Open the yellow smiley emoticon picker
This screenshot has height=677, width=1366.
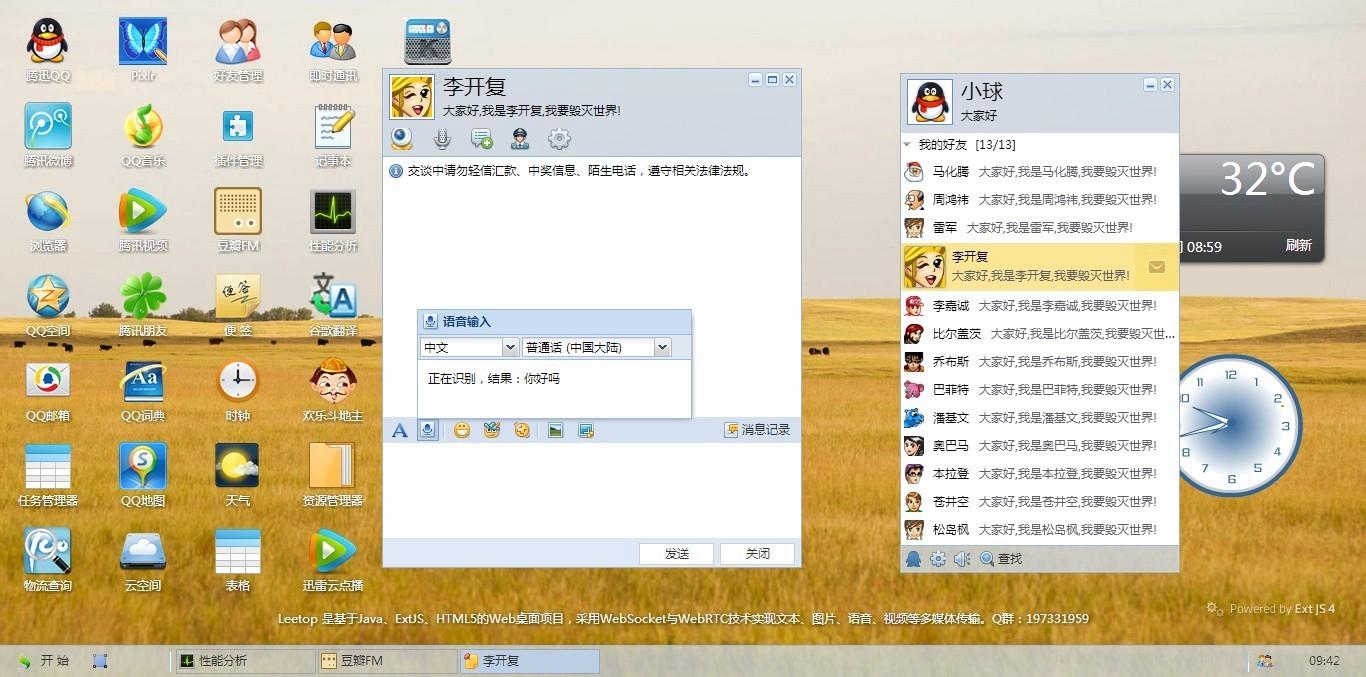[x=462, y=430]
